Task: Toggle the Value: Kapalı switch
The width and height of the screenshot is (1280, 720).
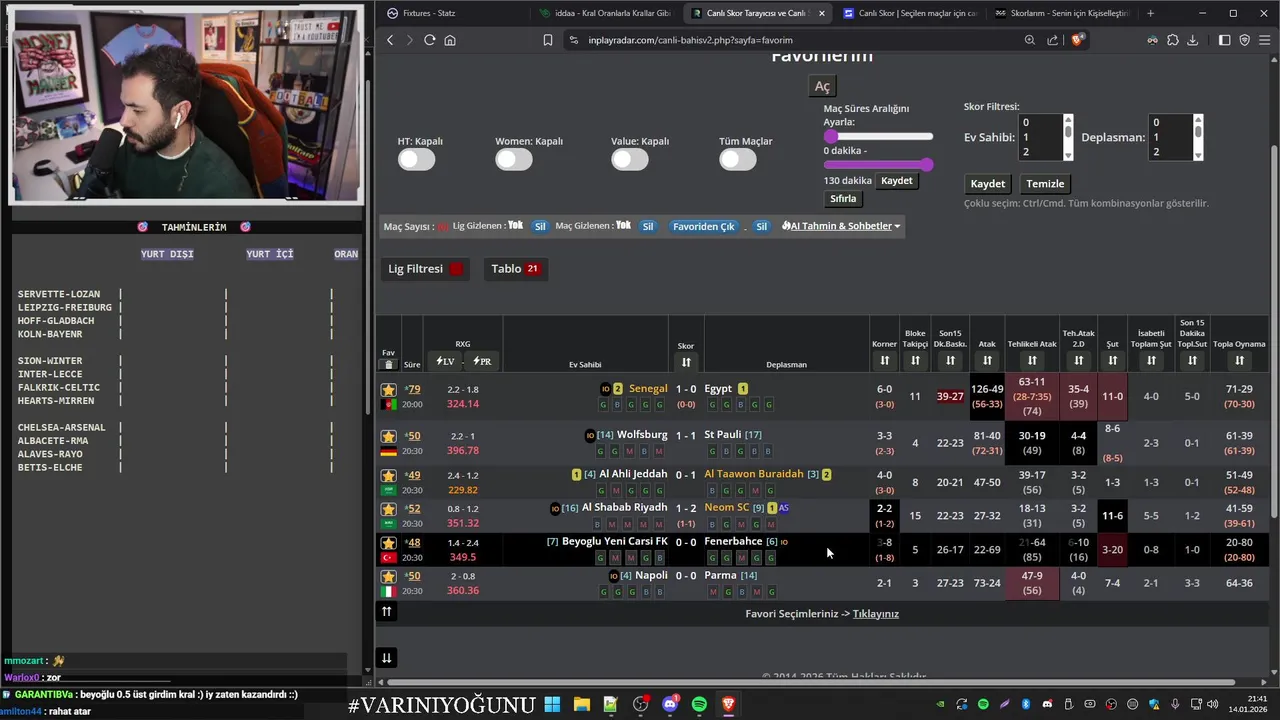Action: (x=630, y=159)
